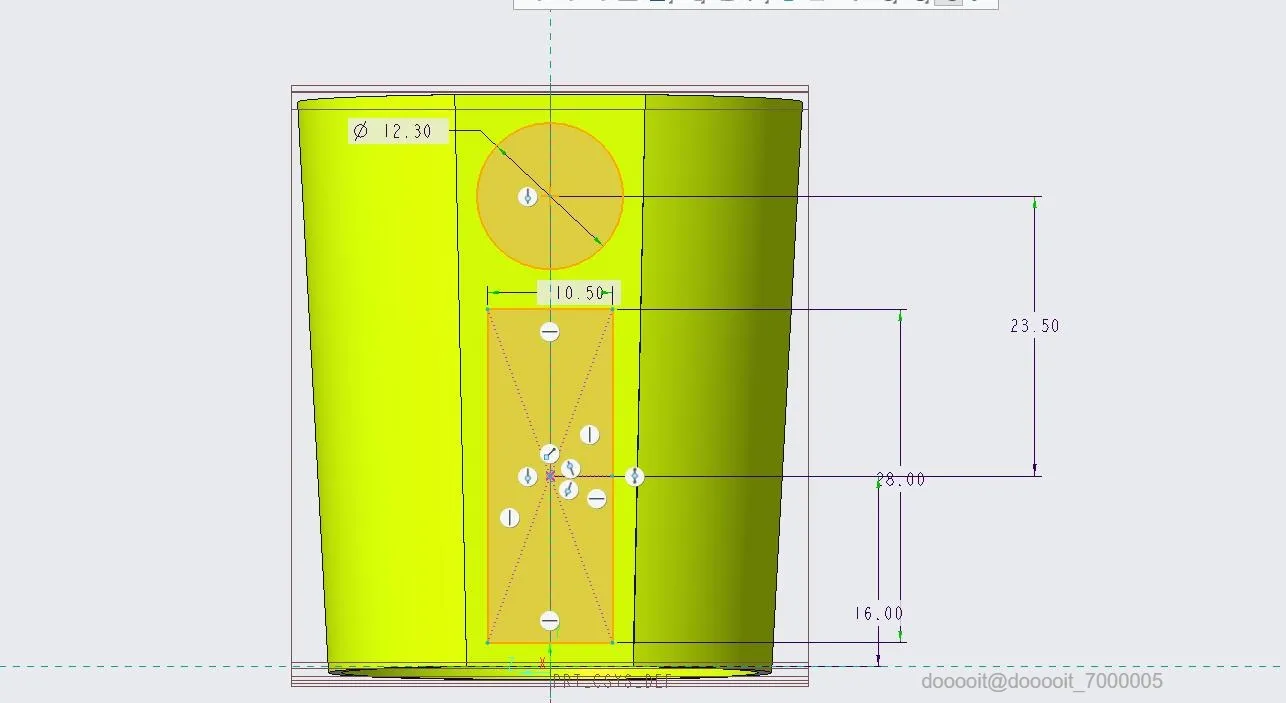Select the PRT_CSYS_DEF coordinate system label
The width and height of the screenshot is (1286, 703).
[x=612, y=681]
